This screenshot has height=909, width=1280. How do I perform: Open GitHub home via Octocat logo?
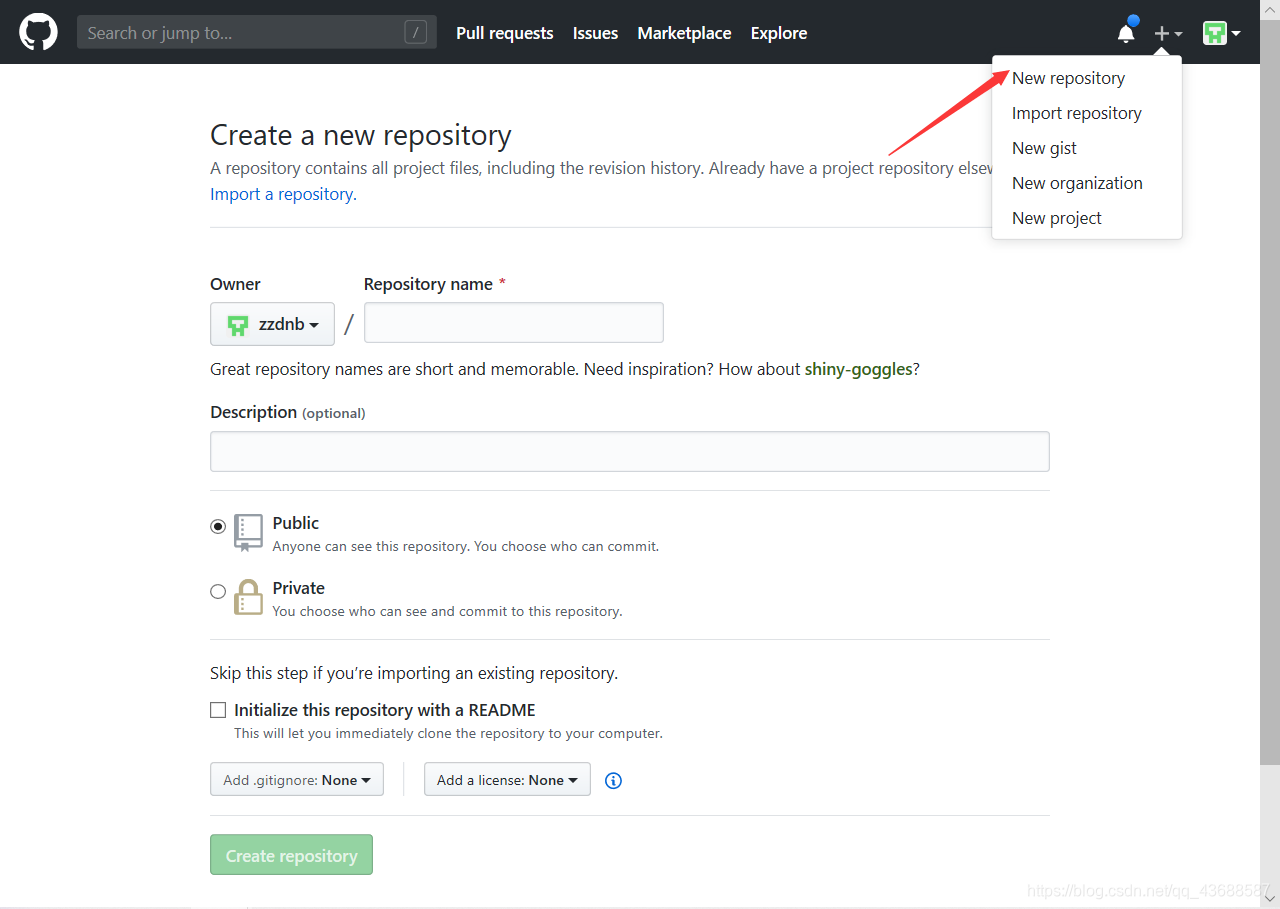click(38, 32)
